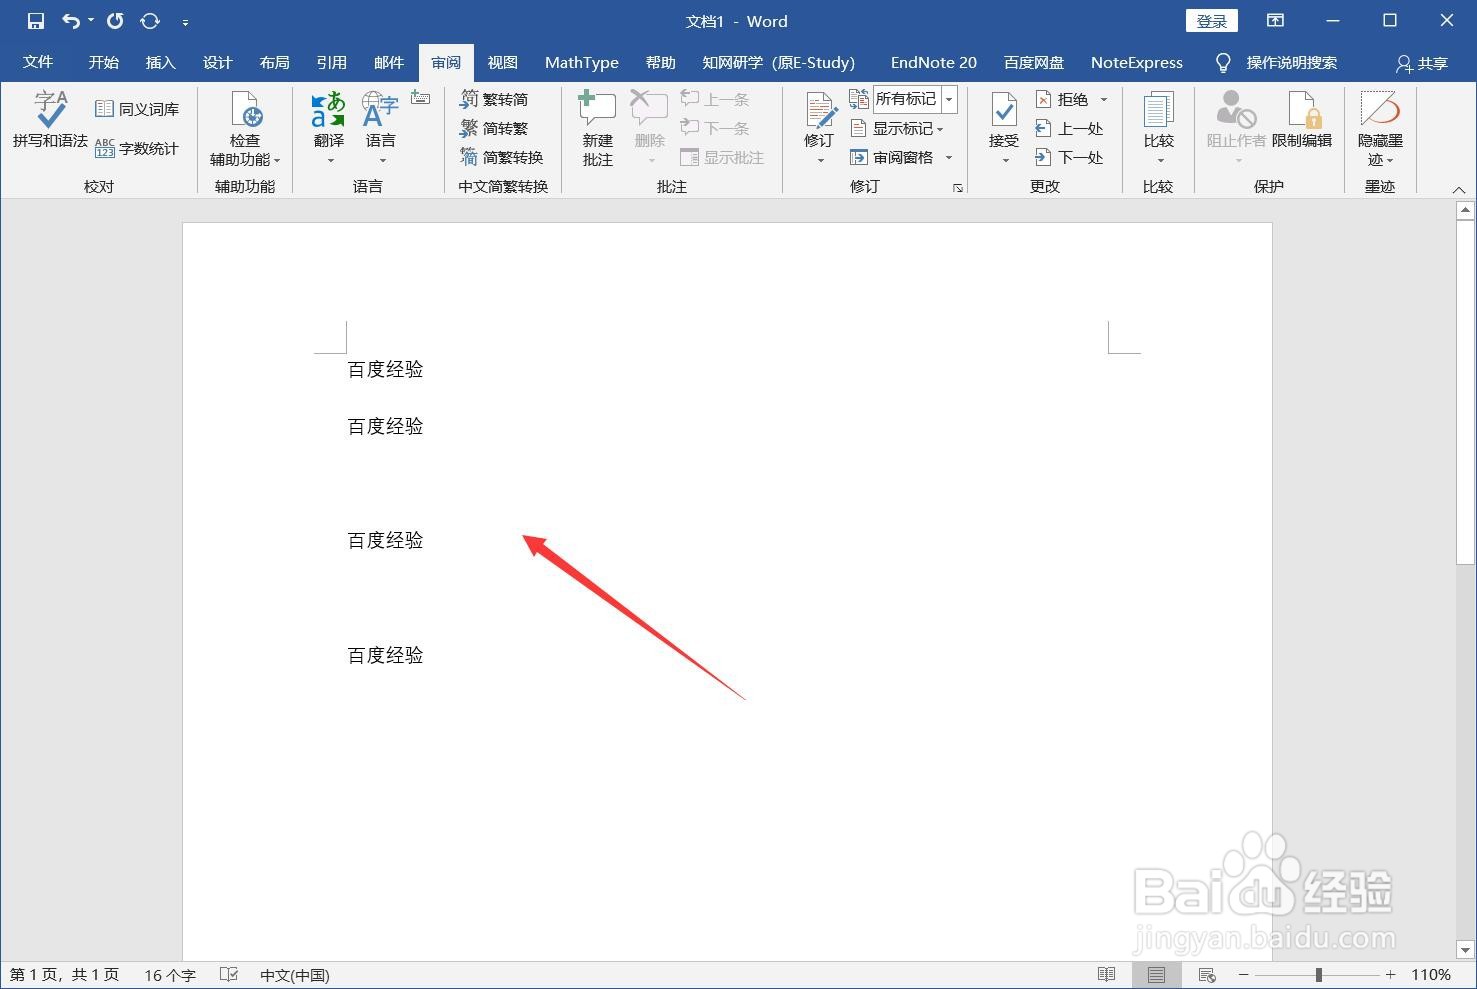Open the IME pad icon in Language group
Image resolution: width=1477 pixels, height=989 pixels.
[421, 98]
